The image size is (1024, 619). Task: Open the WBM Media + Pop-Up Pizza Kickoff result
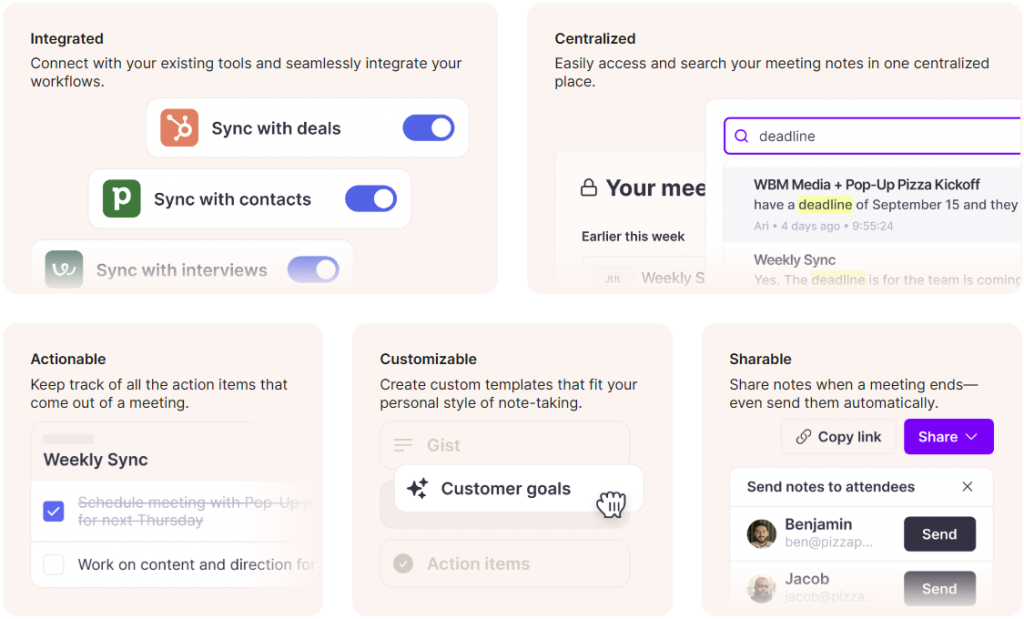point(866,185)
